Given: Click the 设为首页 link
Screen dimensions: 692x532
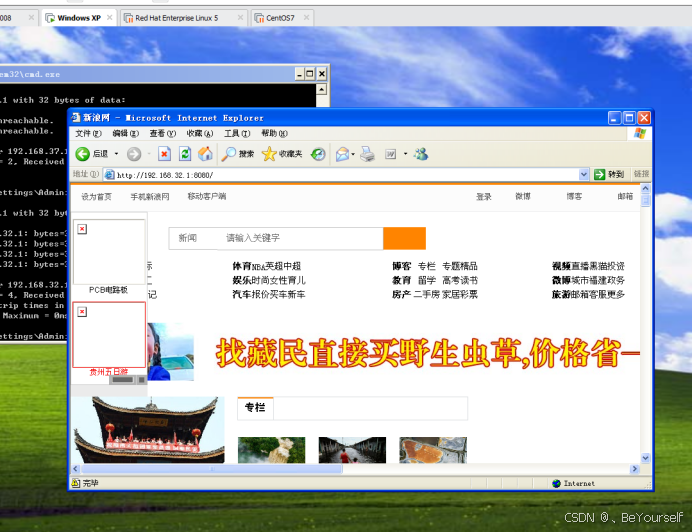Looking at the screenshot, I should tap(96, 196).
